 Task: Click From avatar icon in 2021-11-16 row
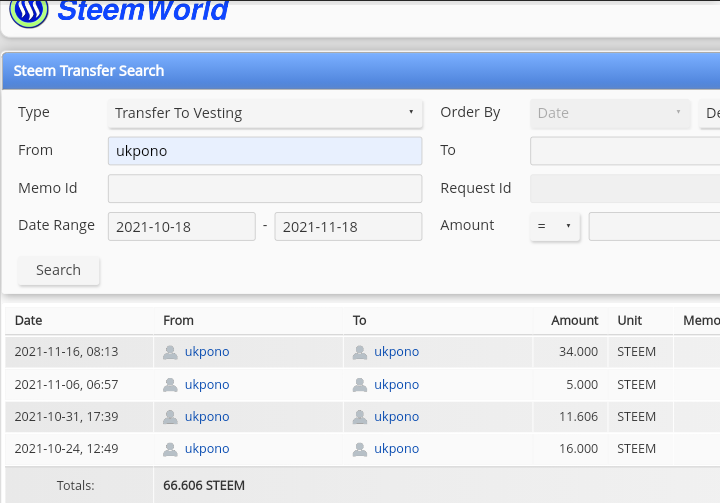(x=170, y=352)
